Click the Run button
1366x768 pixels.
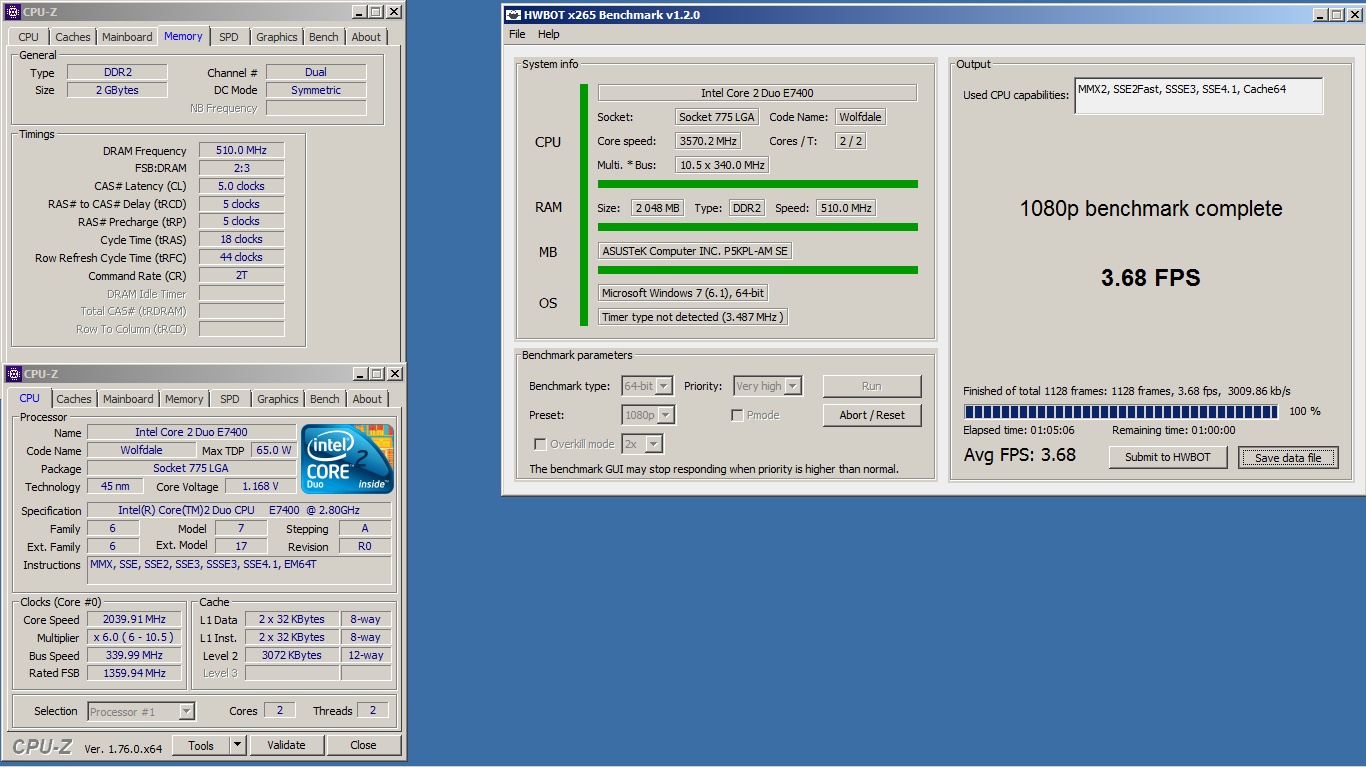tap(872, 386)
